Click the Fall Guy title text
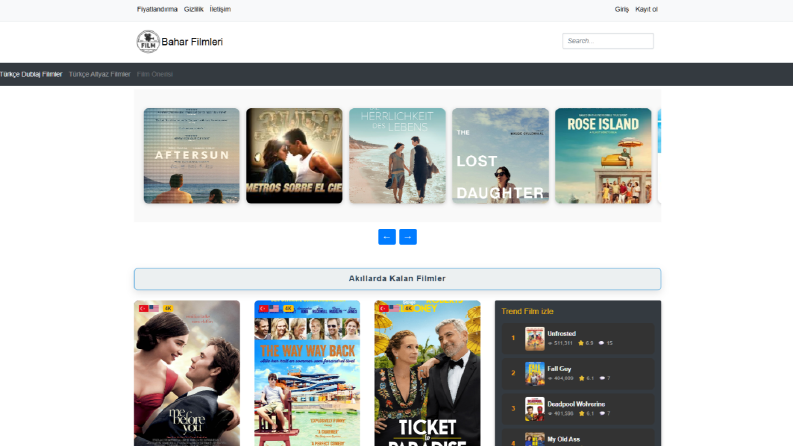The height and width of the screenshot is (446, 793). tap(559, 369)
